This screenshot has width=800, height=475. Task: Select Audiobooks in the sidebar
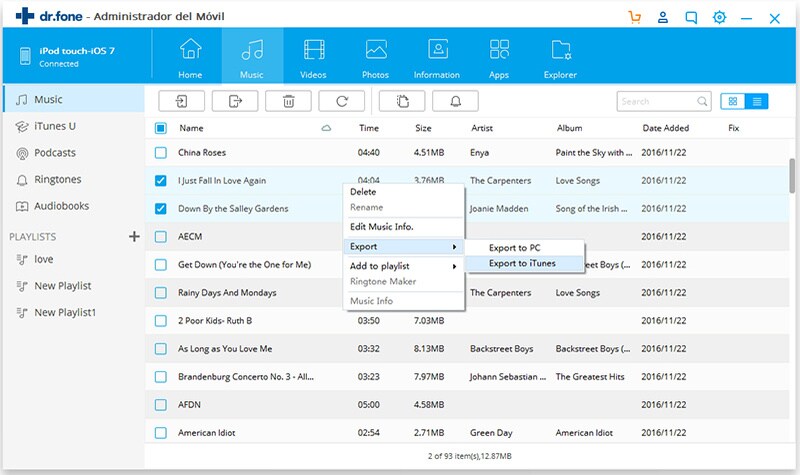pyautogui.click(x=74, y=206)
